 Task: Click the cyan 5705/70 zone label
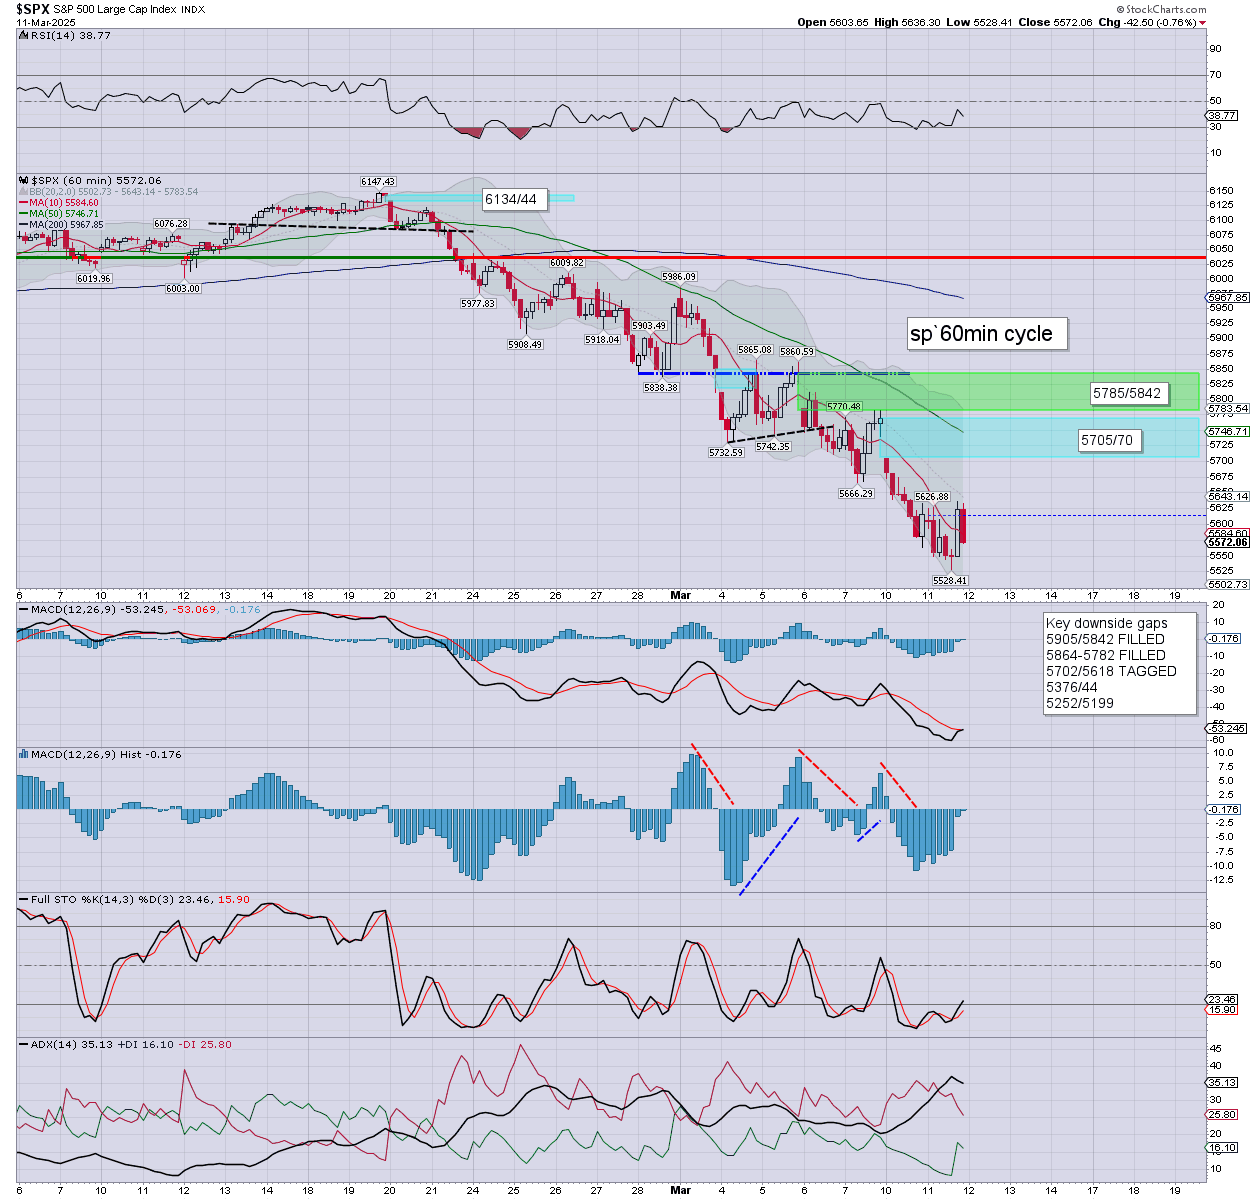click(1107, 440)
